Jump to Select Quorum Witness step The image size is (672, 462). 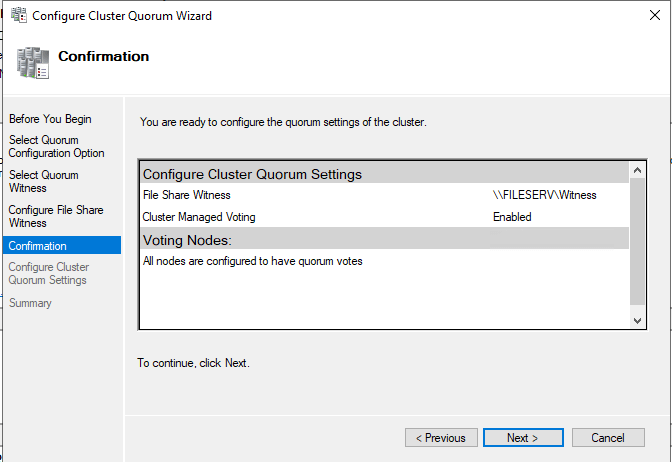point(43,181)
